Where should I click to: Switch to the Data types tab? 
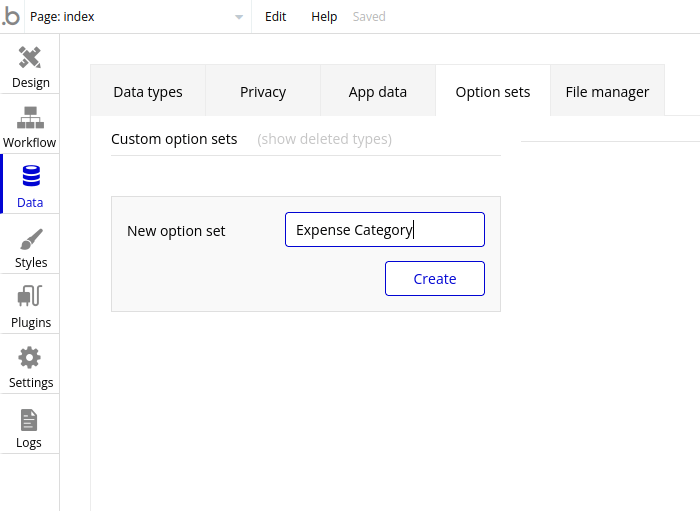point(148,91)
